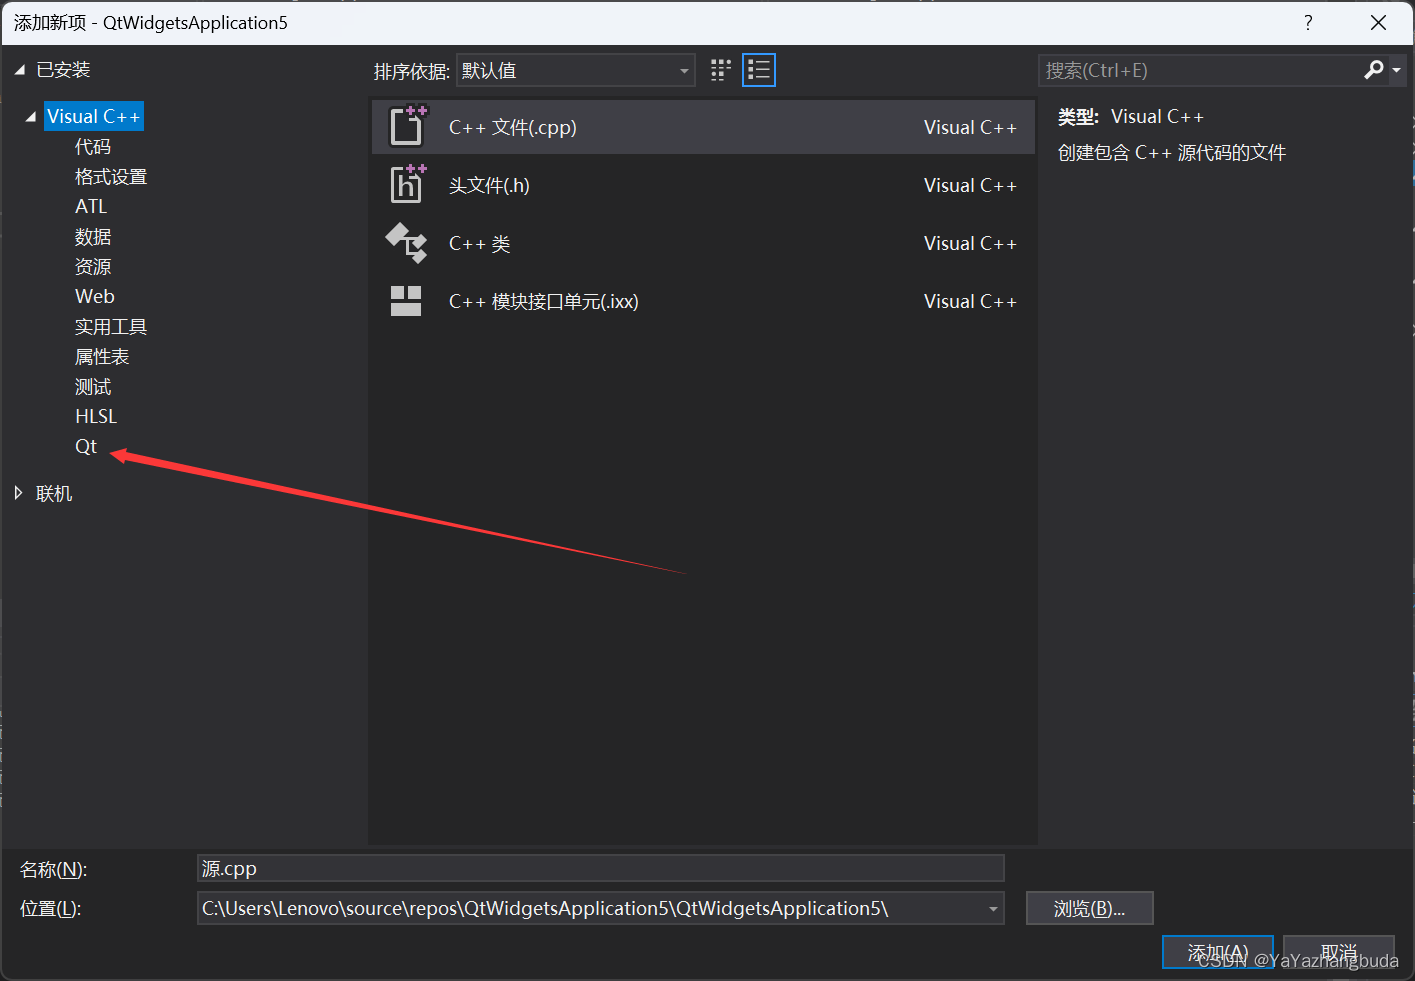Select the Web category in sidebar
Image resolution: width=1415 pixels, height=981 pixels.
tap(94, 296)
